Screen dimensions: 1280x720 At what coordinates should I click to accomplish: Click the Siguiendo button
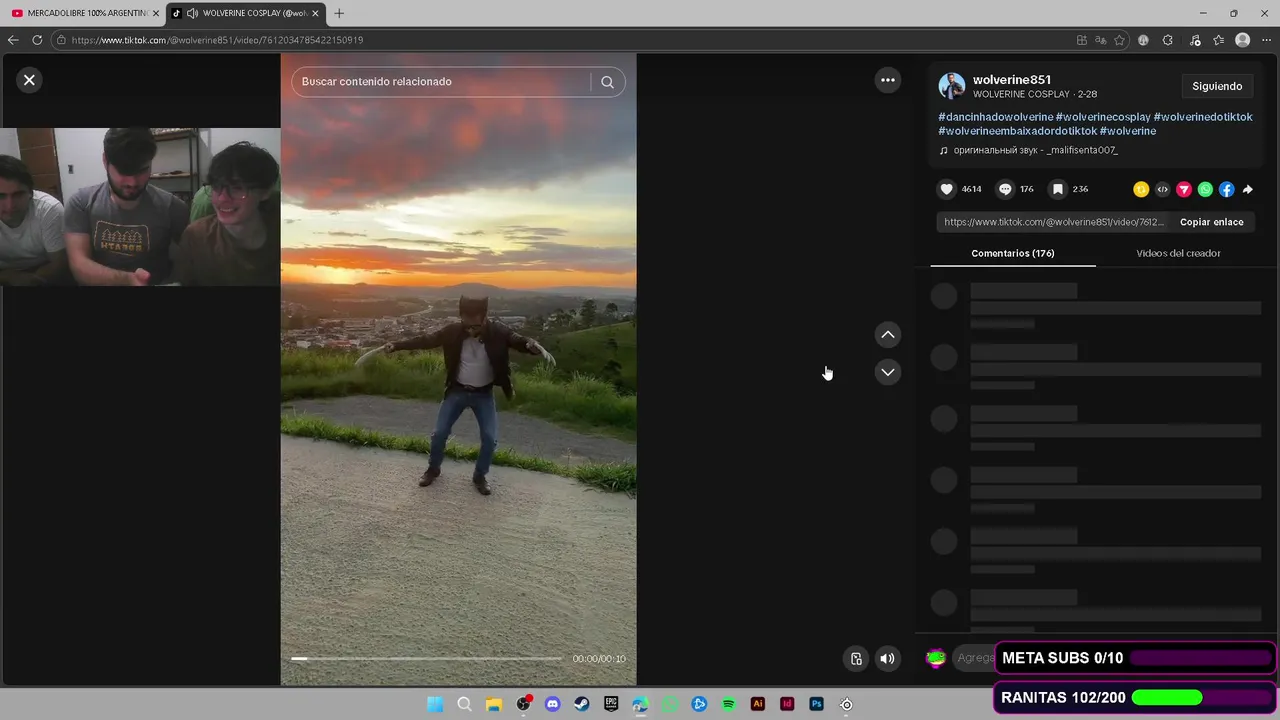1217,86
